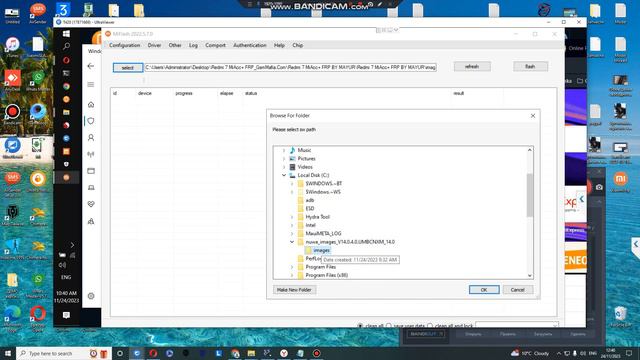Collapse the Local Disk (C:) node
640x360 pixels.
click(284, 175)
